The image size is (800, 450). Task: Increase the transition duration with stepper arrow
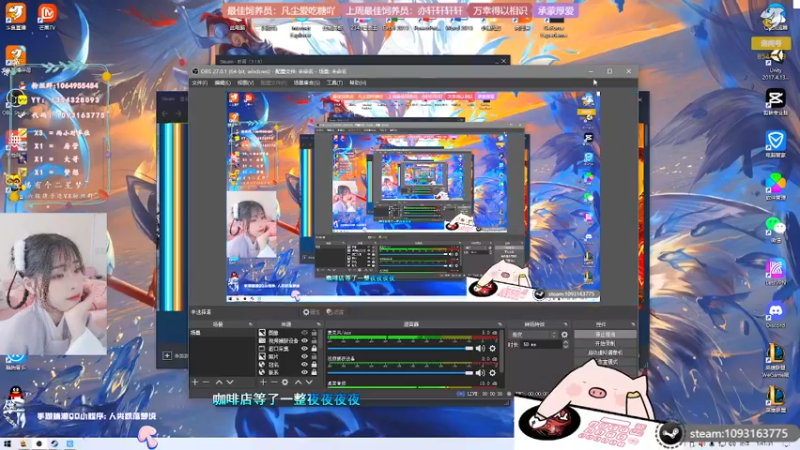click(x=565, y=342)
